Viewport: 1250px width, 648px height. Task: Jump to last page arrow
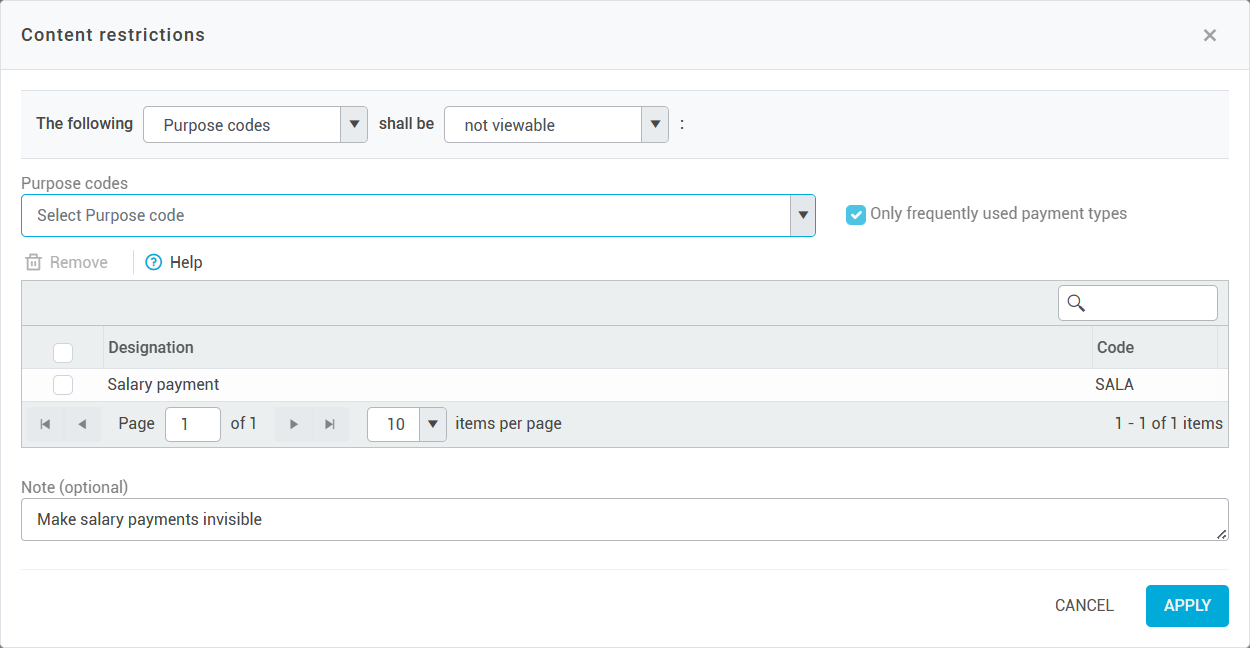(330, 424)
